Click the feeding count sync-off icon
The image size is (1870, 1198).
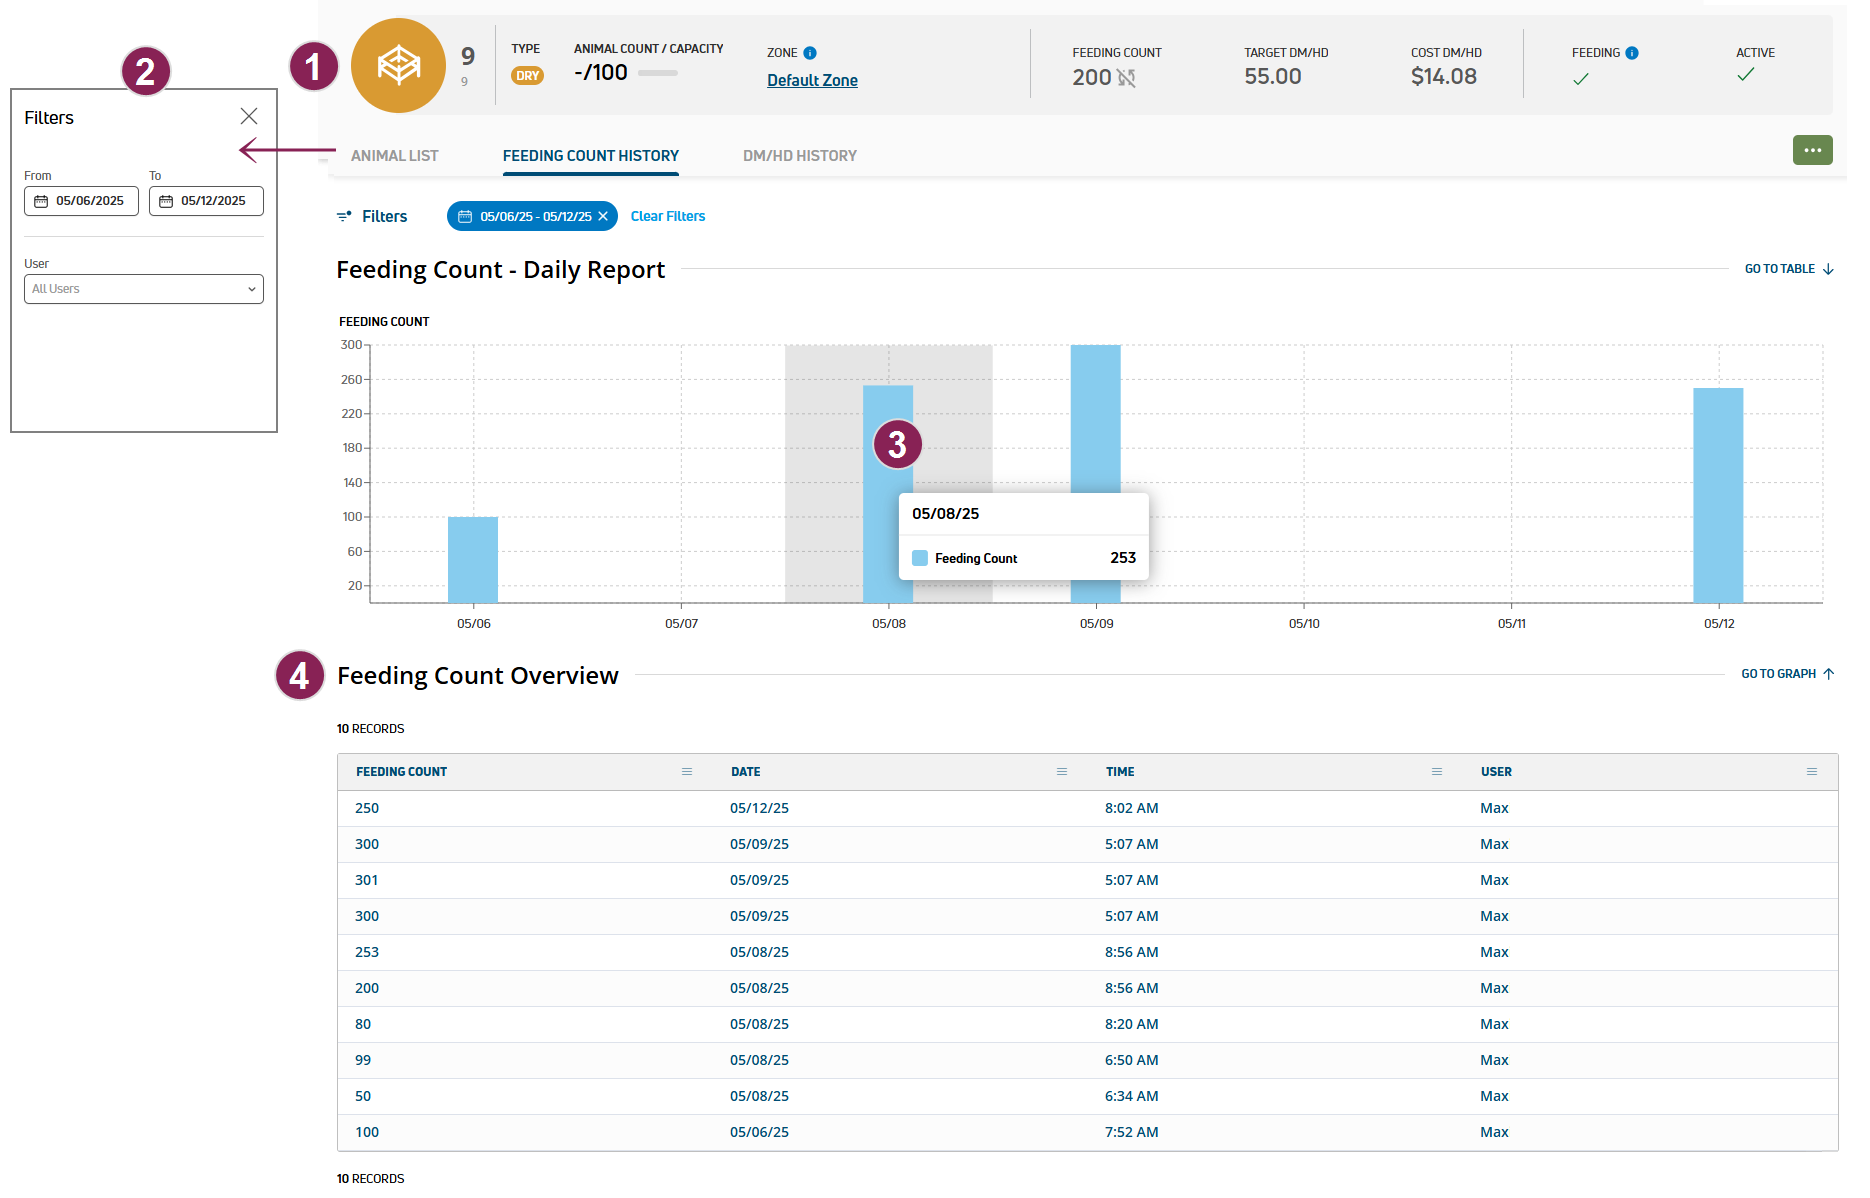(1126, 78)
